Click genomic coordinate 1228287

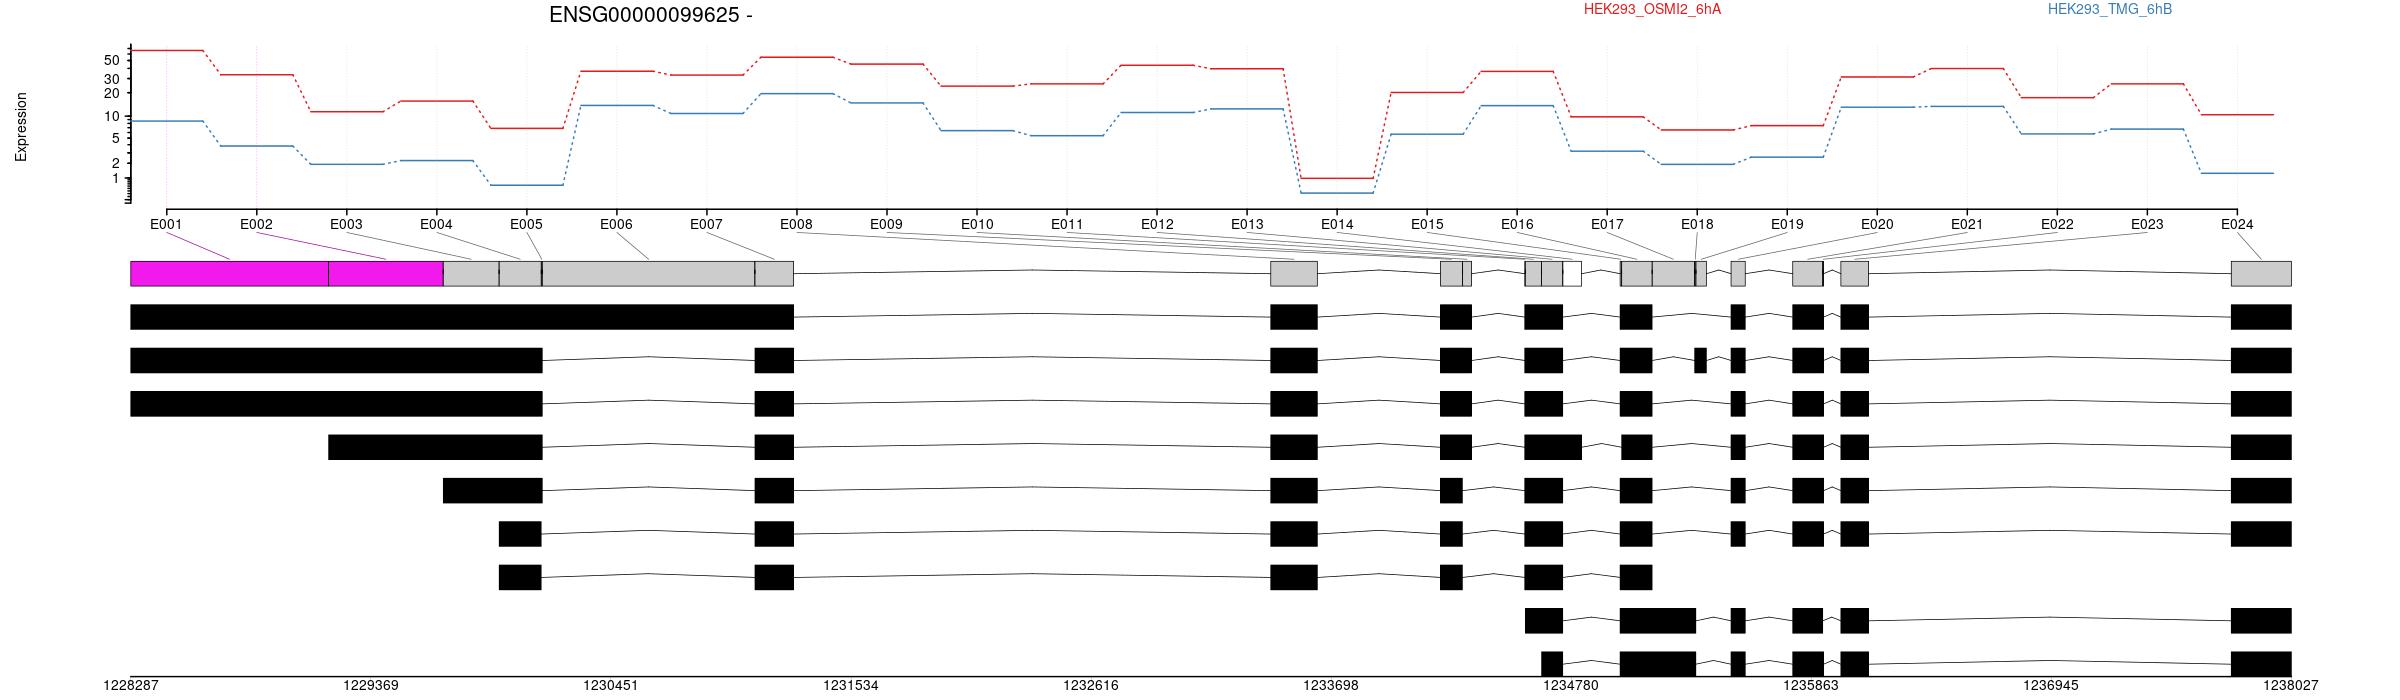(x=131, y=686)
